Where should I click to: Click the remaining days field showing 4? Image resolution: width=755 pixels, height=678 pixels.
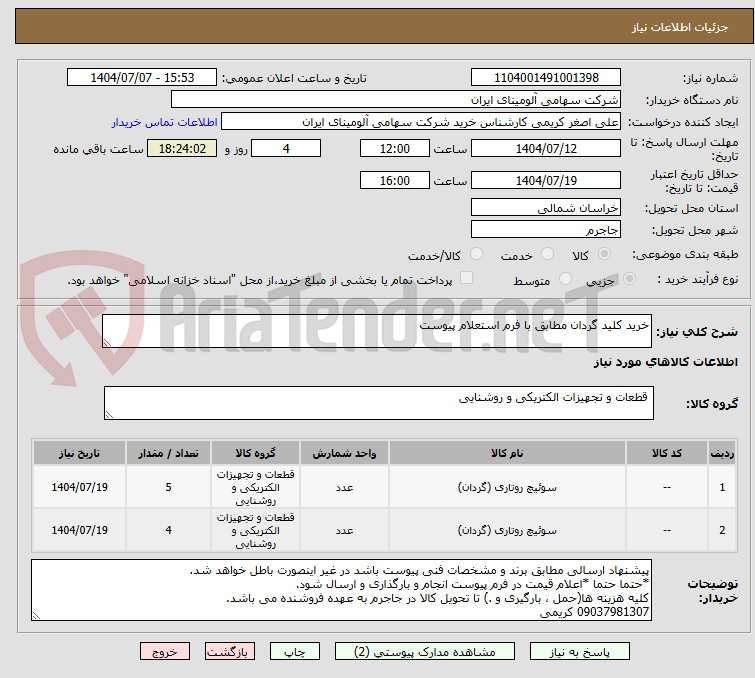click(286, 148)
